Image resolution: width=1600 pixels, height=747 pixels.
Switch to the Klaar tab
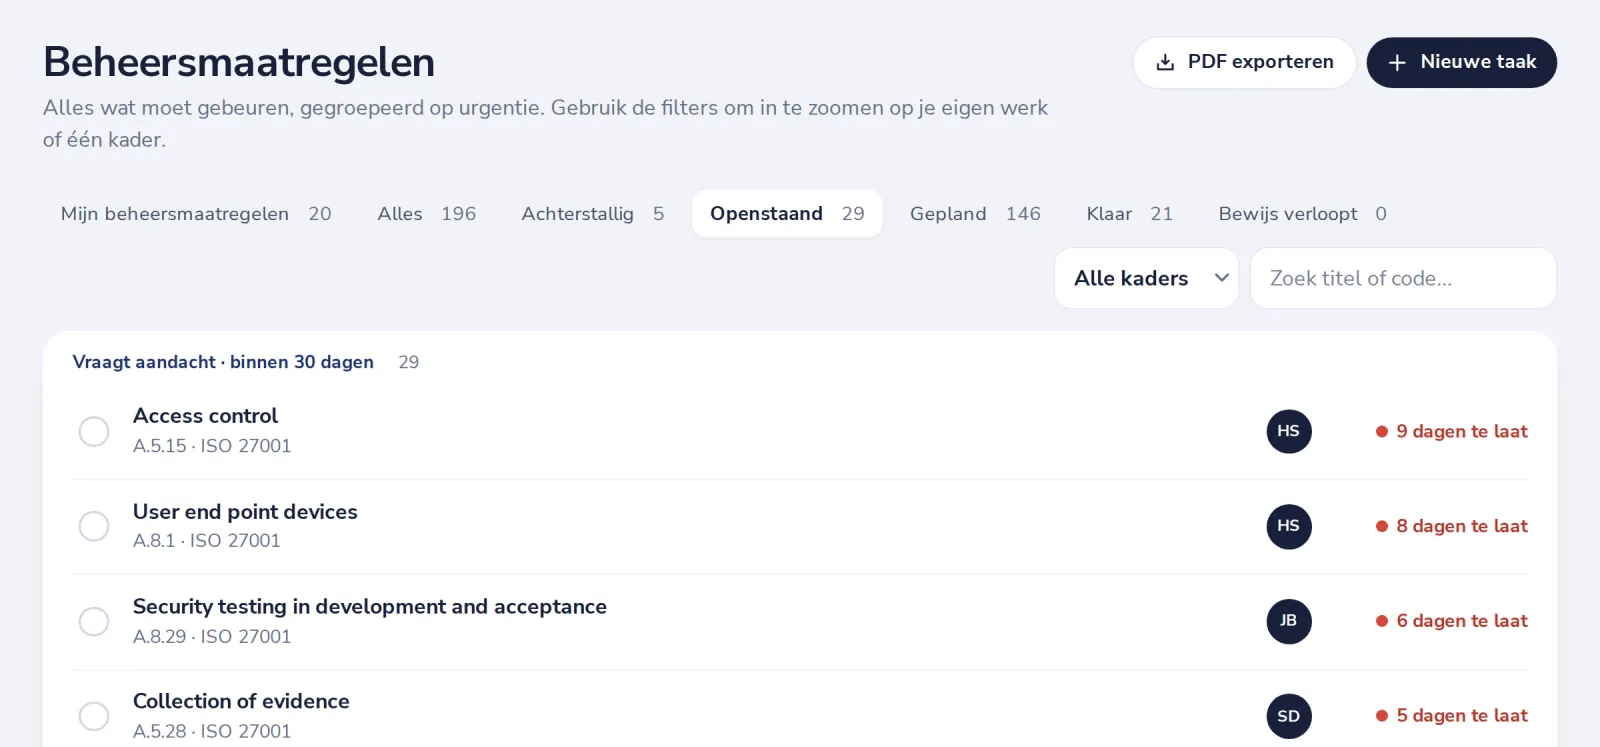coord(1129,214)
